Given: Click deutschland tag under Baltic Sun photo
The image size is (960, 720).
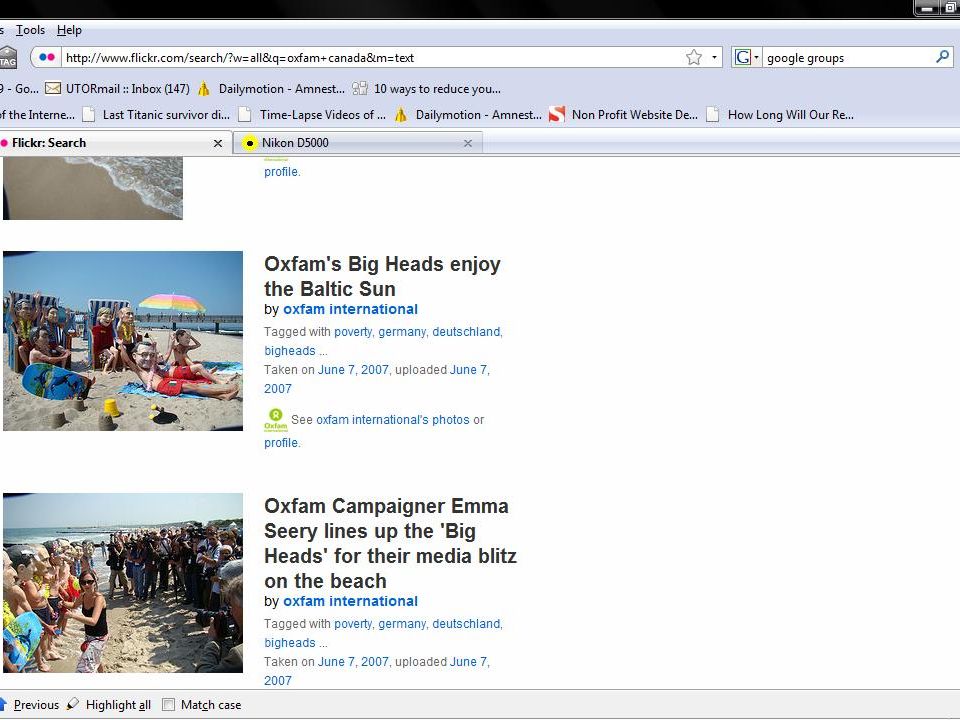Looking at the screenshot, I should [x=466, y=332].
